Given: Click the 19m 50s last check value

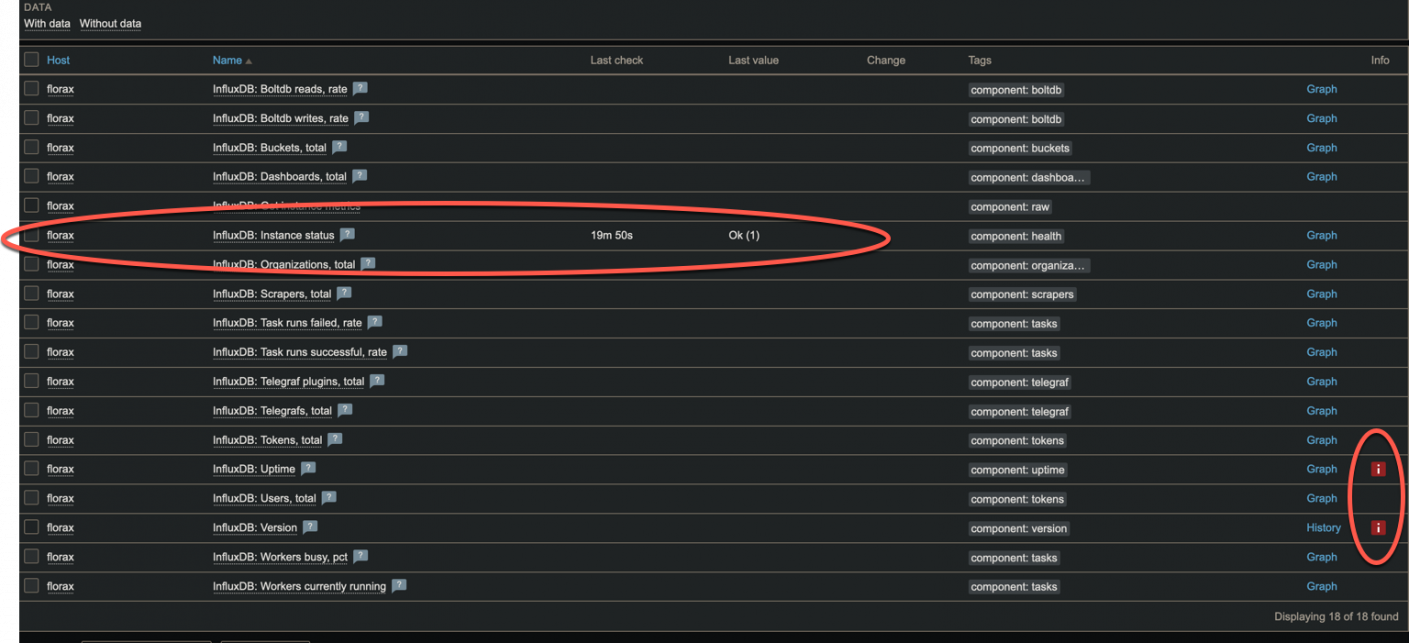Looking at the screenshot, I should click(612, 236).
